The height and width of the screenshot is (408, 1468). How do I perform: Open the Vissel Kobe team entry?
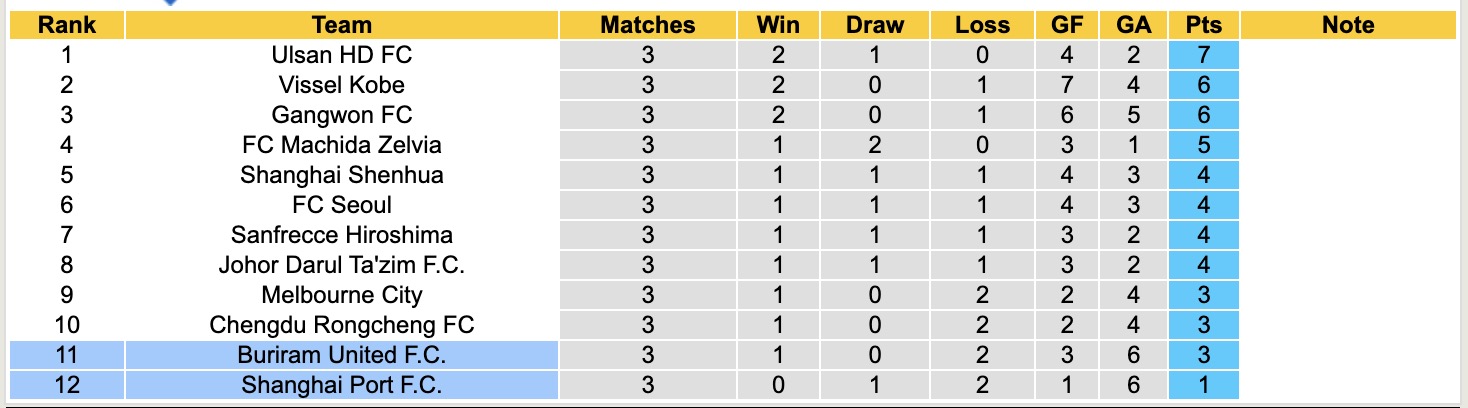coord(341,85)
